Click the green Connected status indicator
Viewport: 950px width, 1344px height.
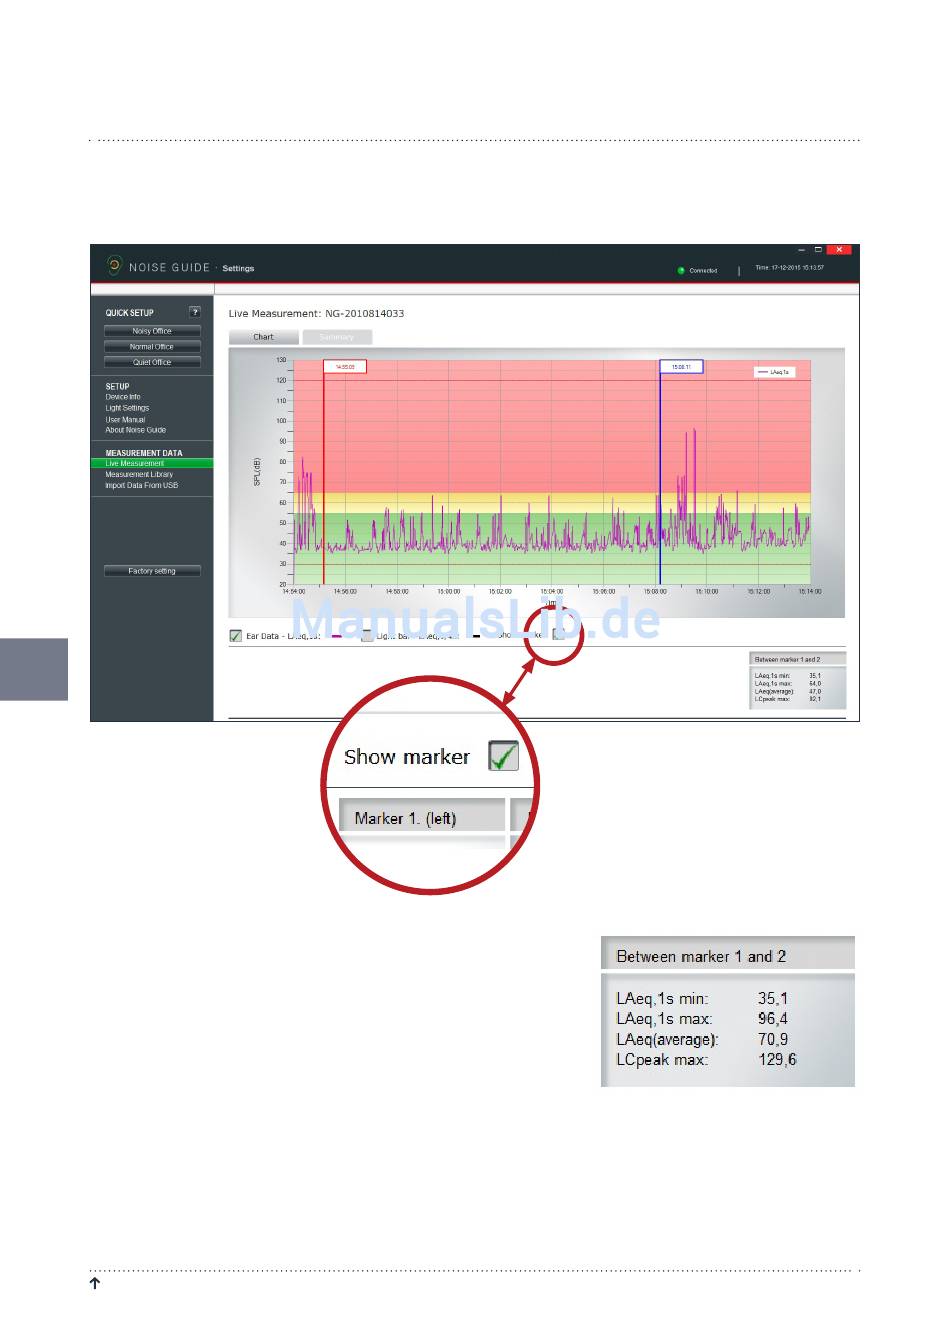pyautogui.click(x=681, y=270)
